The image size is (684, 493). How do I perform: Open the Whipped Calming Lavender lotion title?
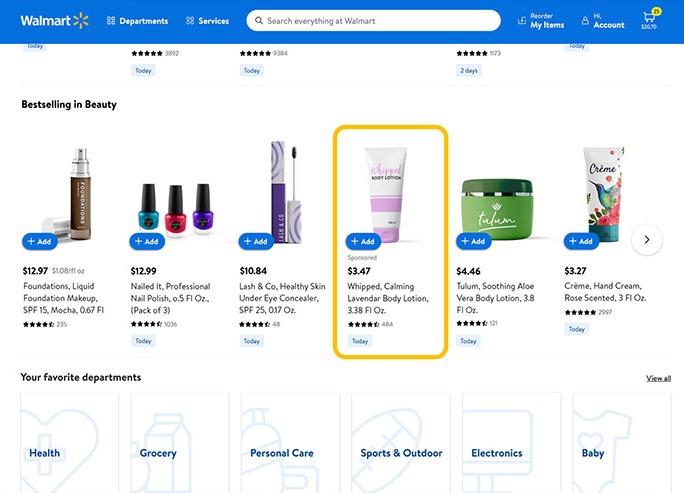[387, 298]
